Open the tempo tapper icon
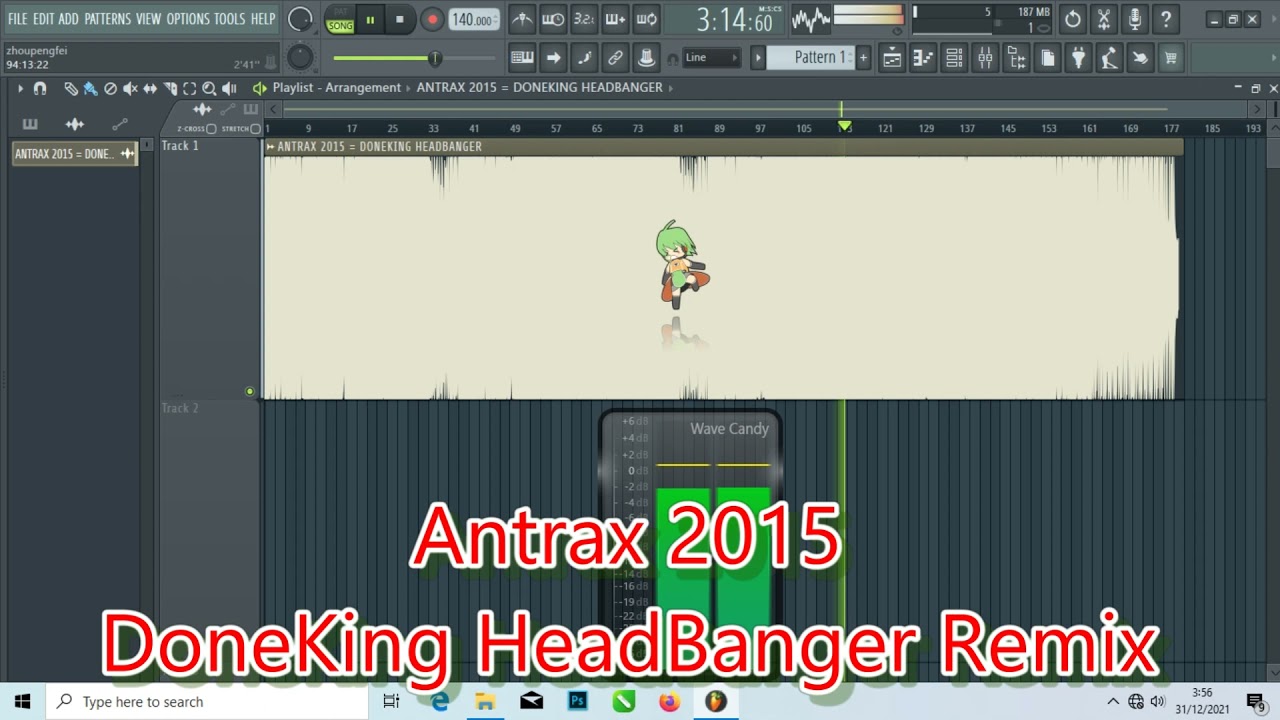 tap(1109, 58)
